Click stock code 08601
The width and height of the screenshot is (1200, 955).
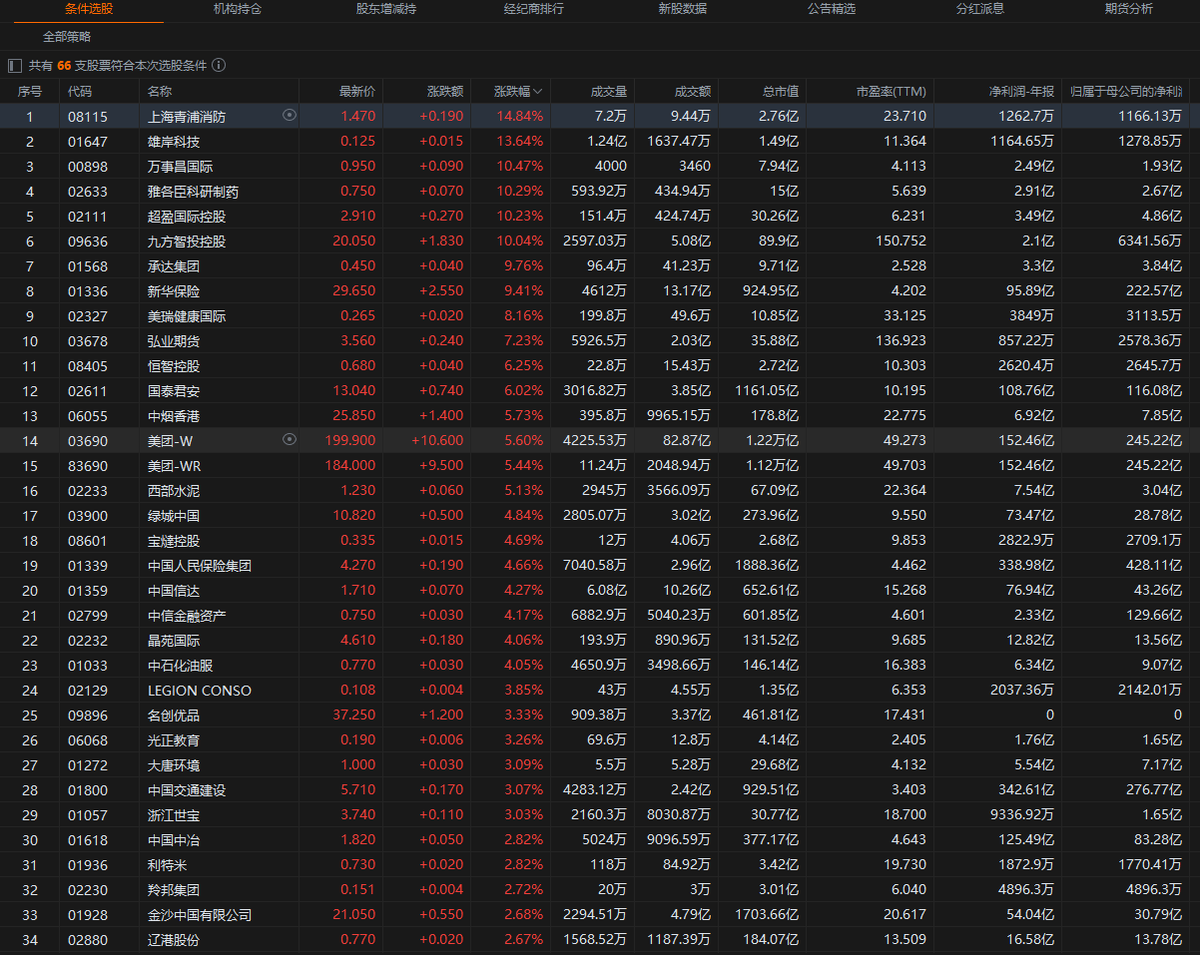[87, 540]
